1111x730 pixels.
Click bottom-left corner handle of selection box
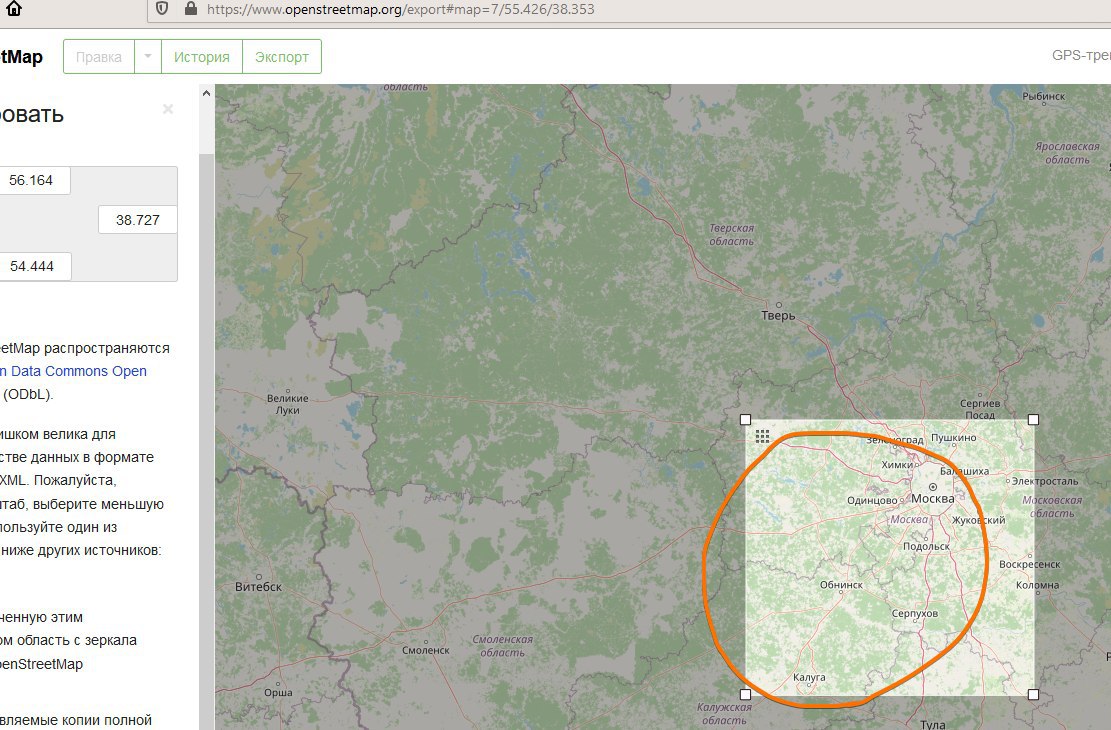tap(745, 695)
